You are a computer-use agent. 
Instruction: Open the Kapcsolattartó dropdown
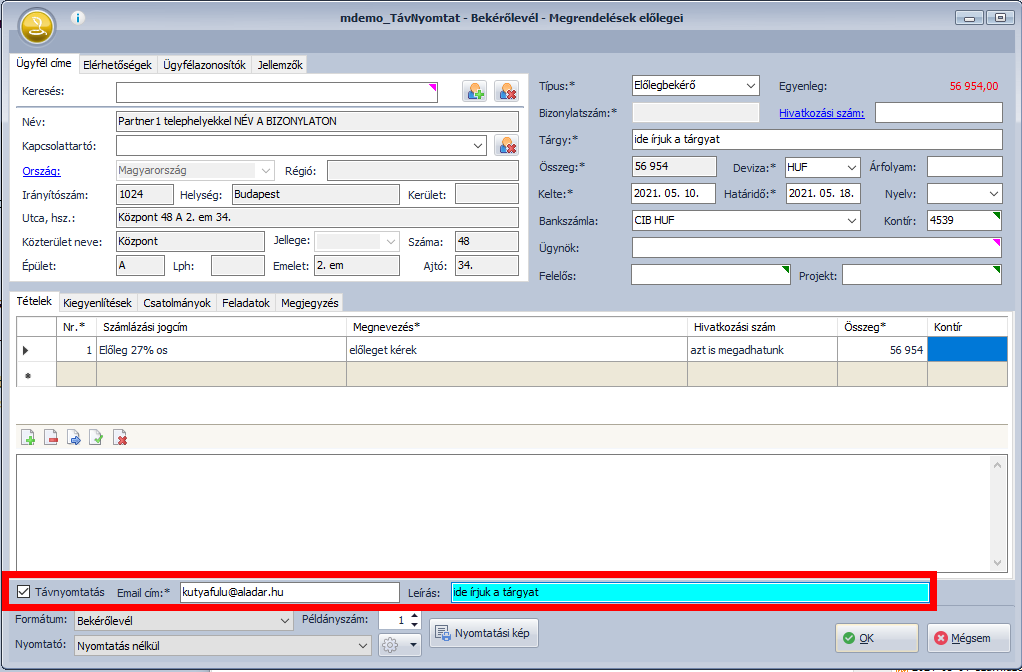tap(479, 145)
